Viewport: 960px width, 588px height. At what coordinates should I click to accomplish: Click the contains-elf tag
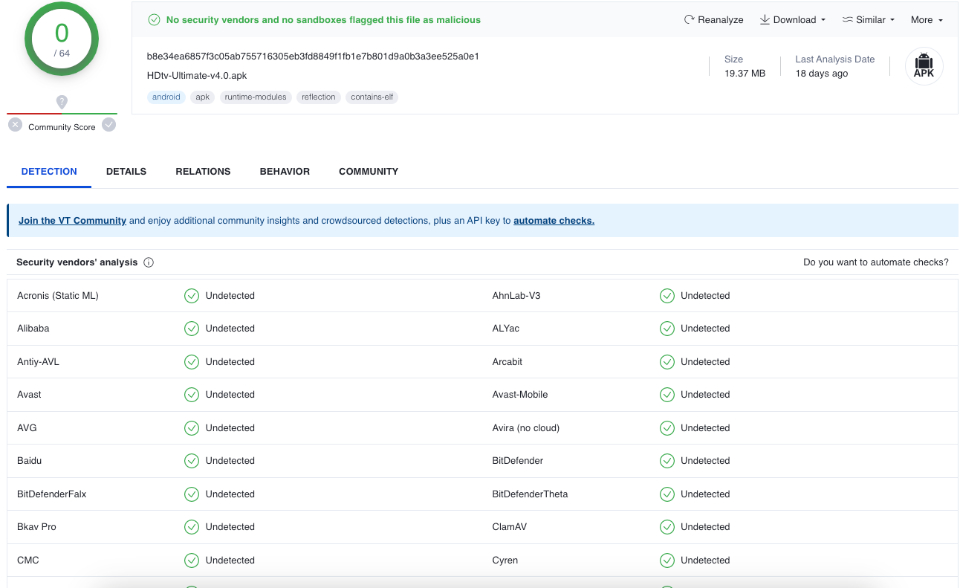(x=372, y=97)
